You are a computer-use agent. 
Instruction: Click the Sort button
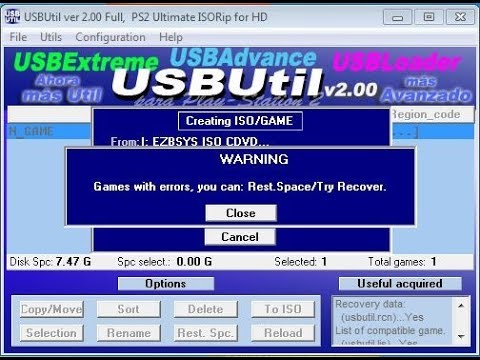[129, 309]
